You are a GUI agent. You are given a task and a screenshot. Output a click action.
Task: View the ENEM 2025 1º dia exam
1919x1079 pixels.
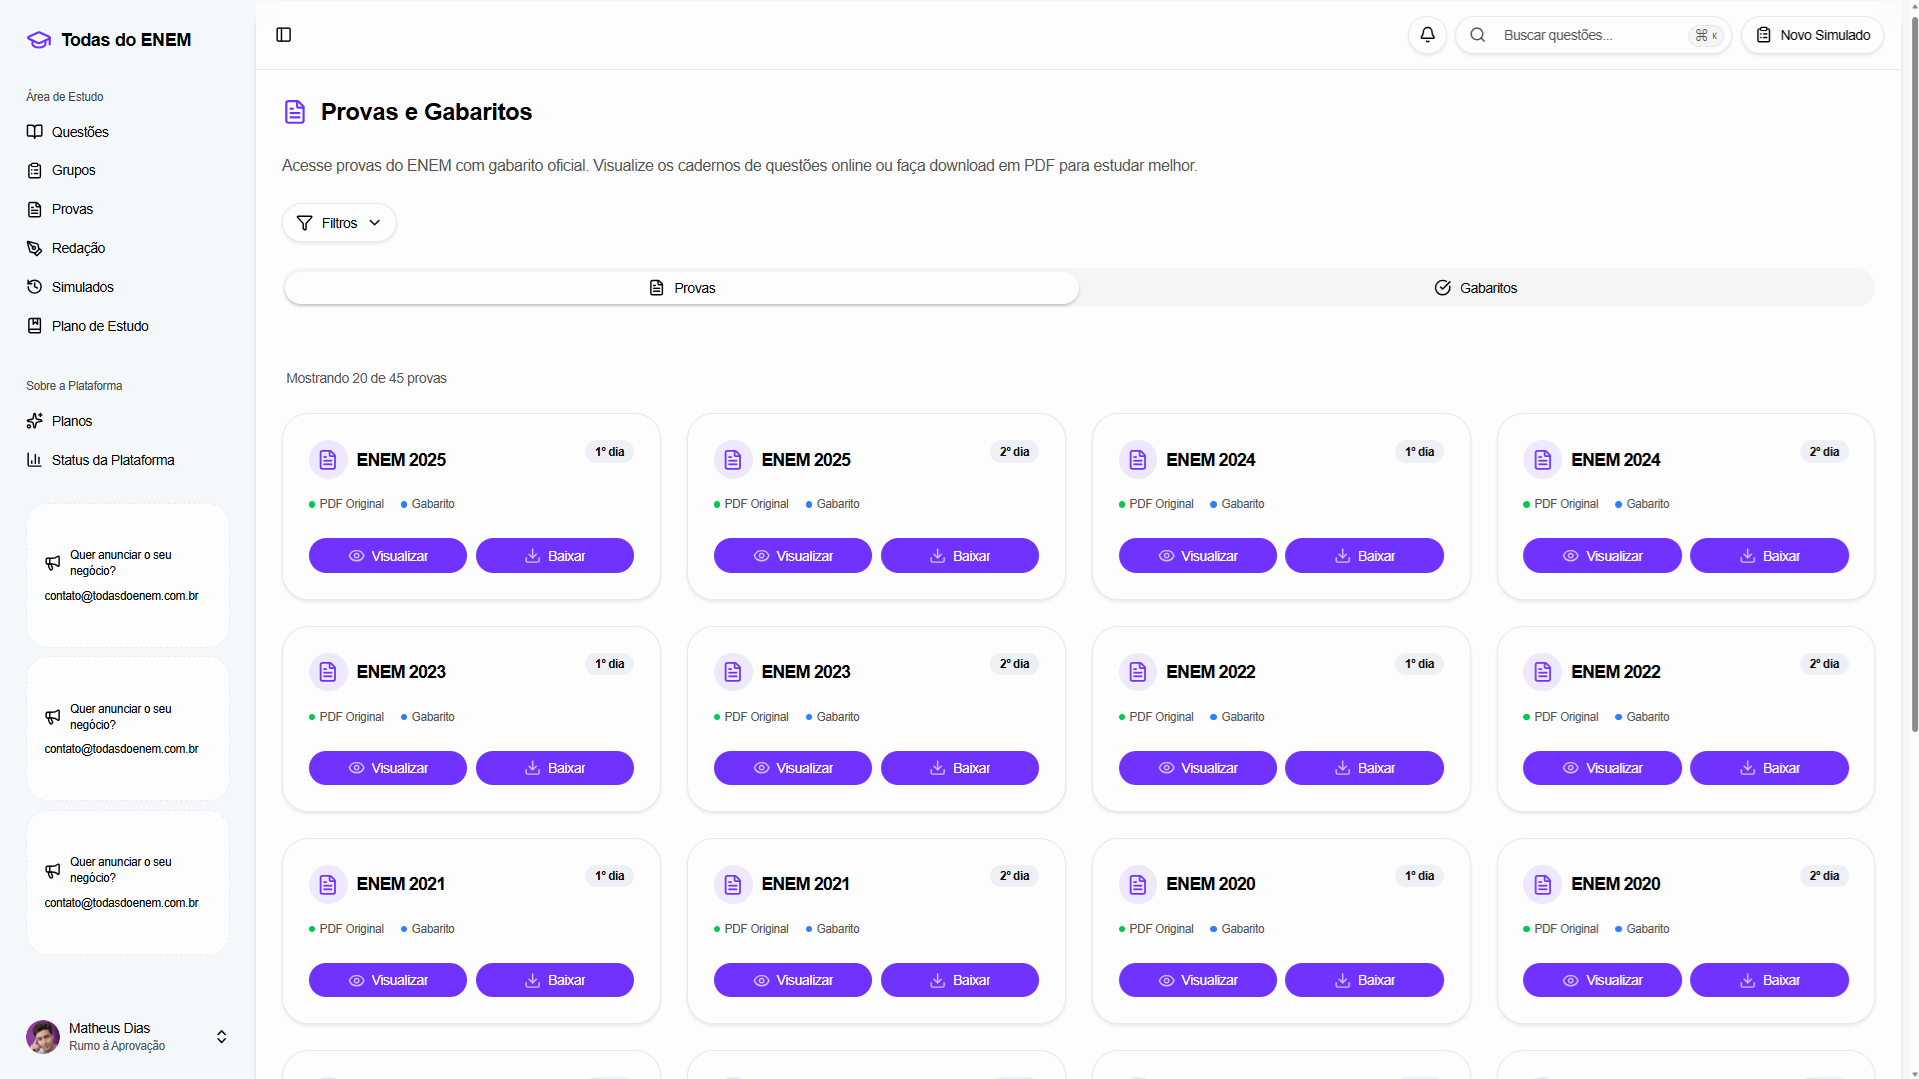(388, 556)
